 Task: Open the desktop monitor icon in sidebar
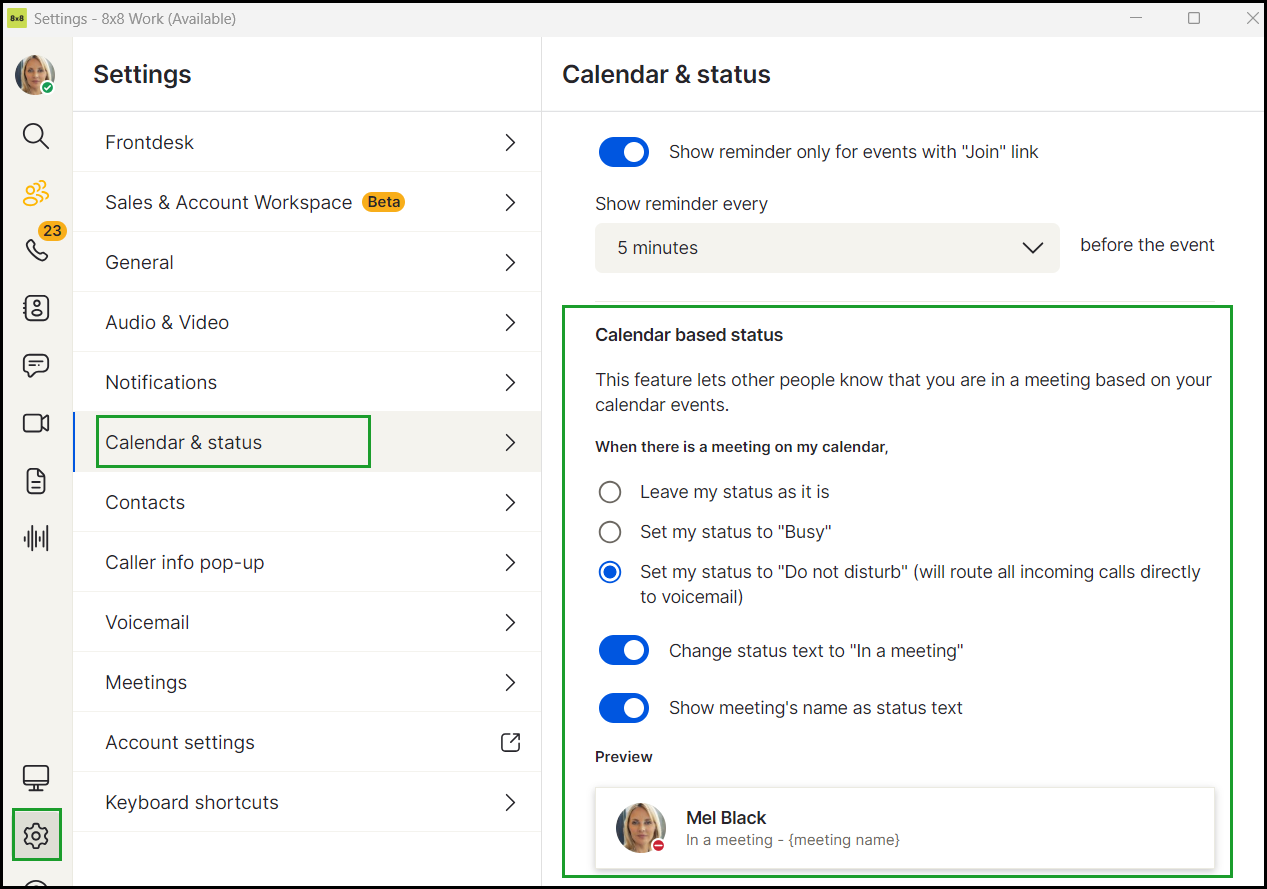click(x=36, y=777)
